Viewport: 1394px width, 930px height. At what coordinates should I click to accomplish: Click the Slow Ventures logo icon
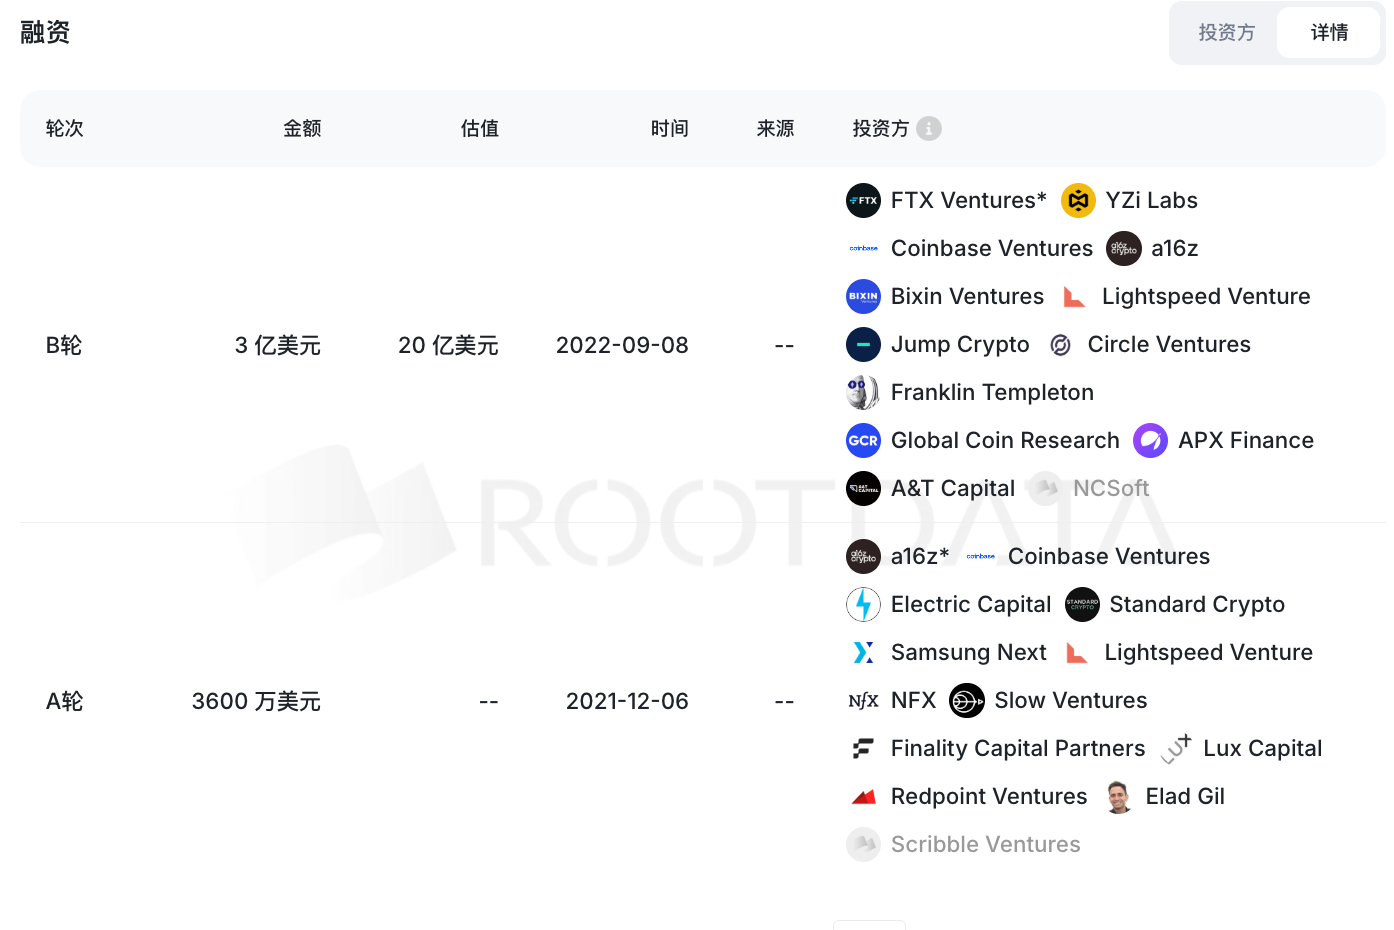click(x=966, y=701)
